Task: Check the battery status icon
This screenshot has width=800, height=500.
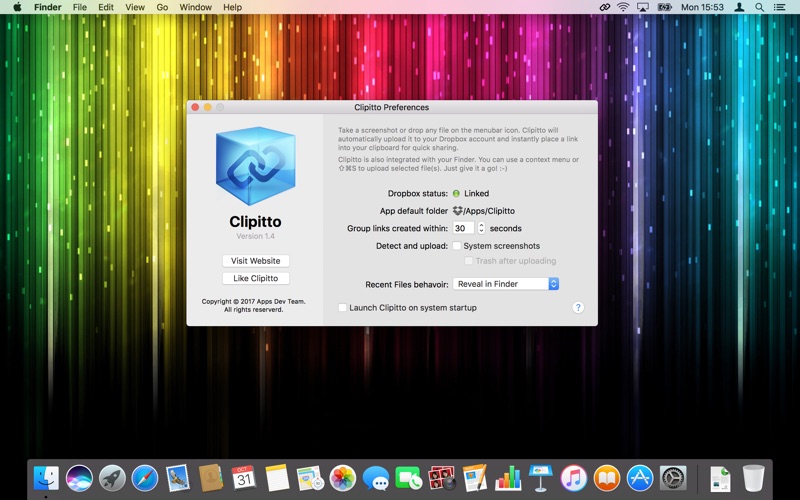Action: tap(665, 7)
